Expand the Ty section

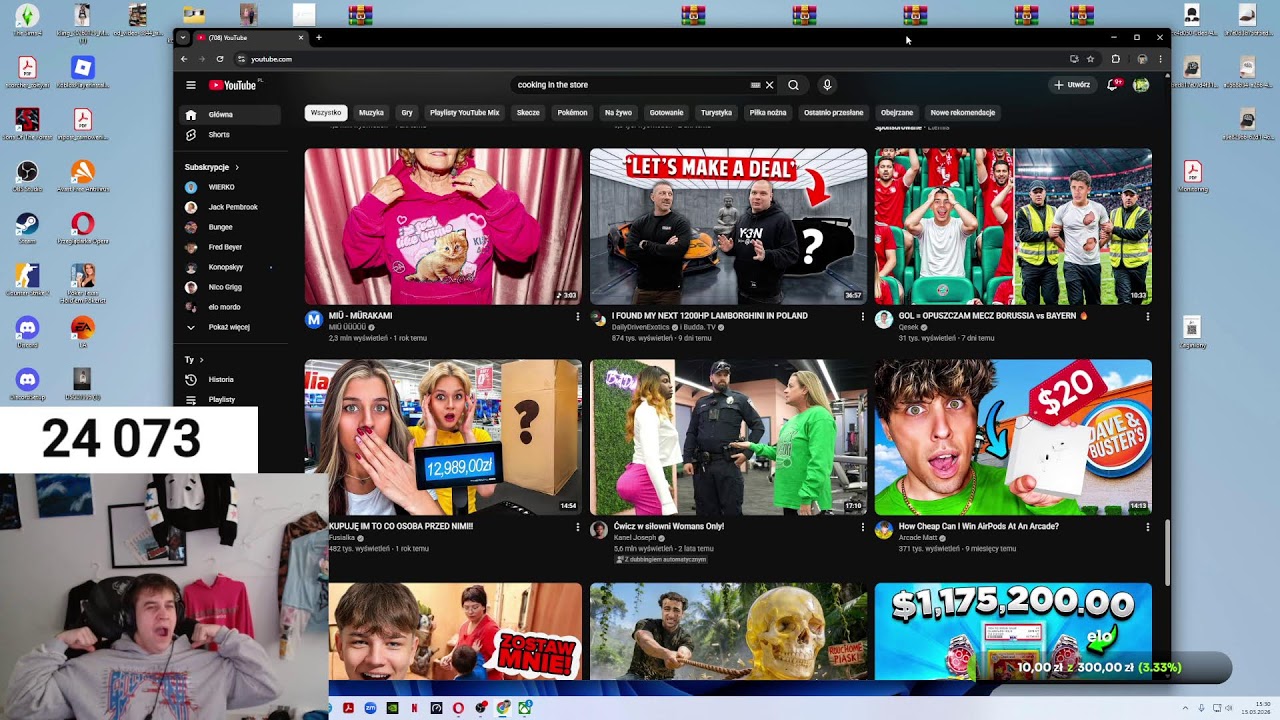coord(194,359)
